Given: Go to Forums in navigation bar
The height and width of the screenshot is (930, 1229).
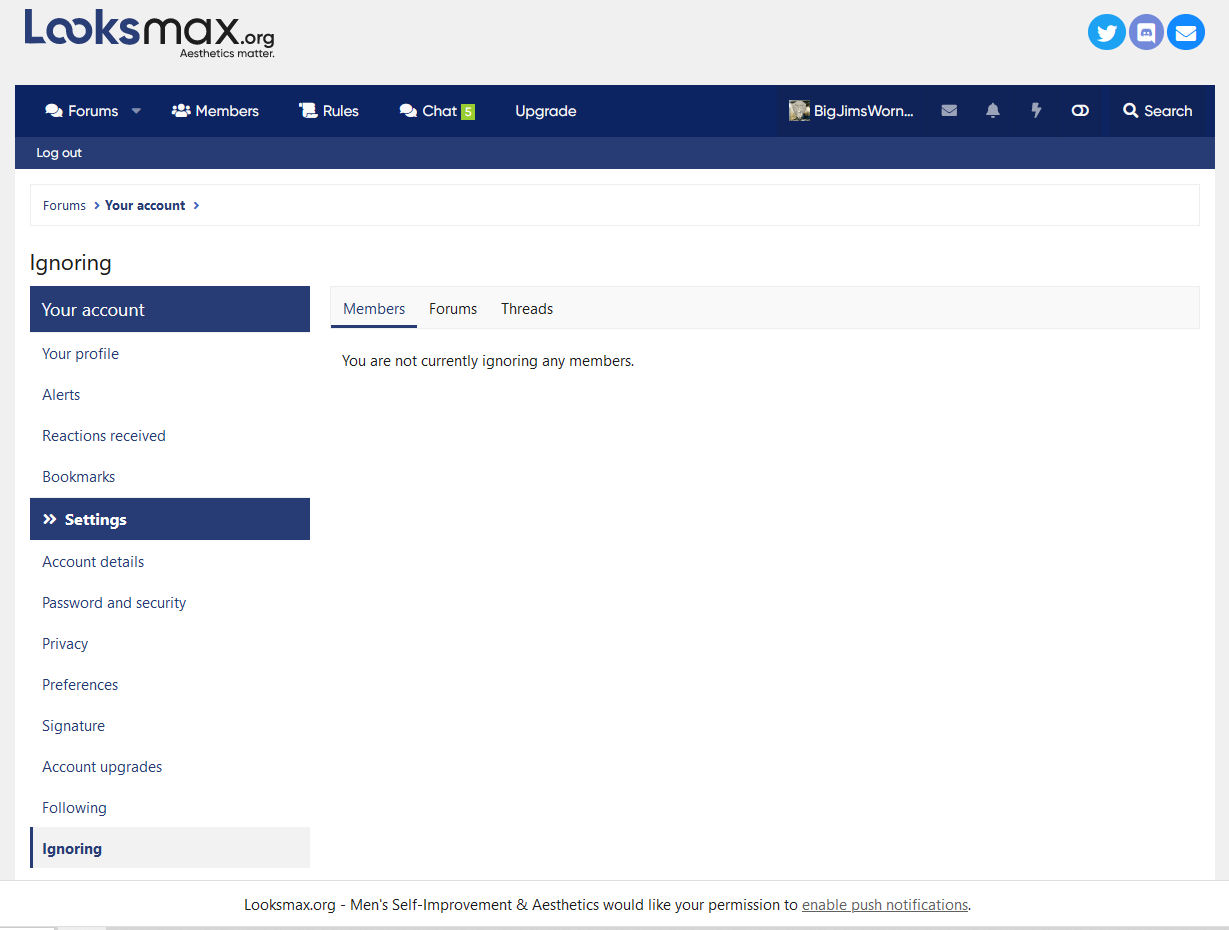Looking at the screenshot, I should (x=81, y=111).
